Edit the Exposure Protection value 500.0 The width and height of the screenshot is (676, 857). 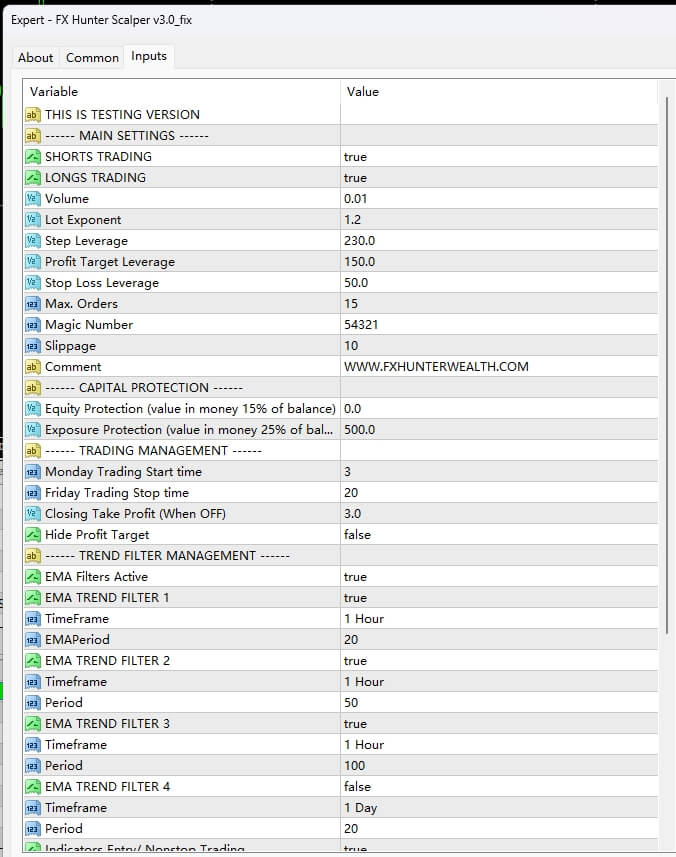point(498,430)
